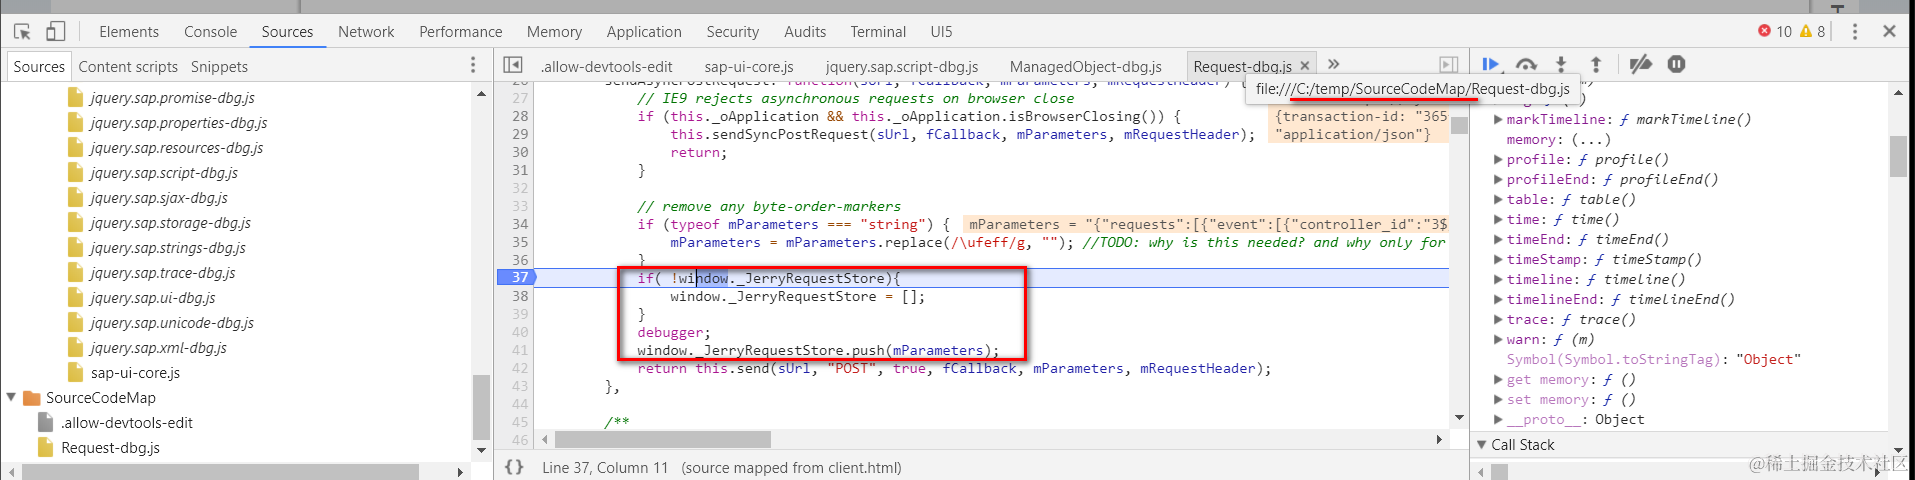Click the yellow warning count indicator

pyautogui.click(x=1813, y=31)
